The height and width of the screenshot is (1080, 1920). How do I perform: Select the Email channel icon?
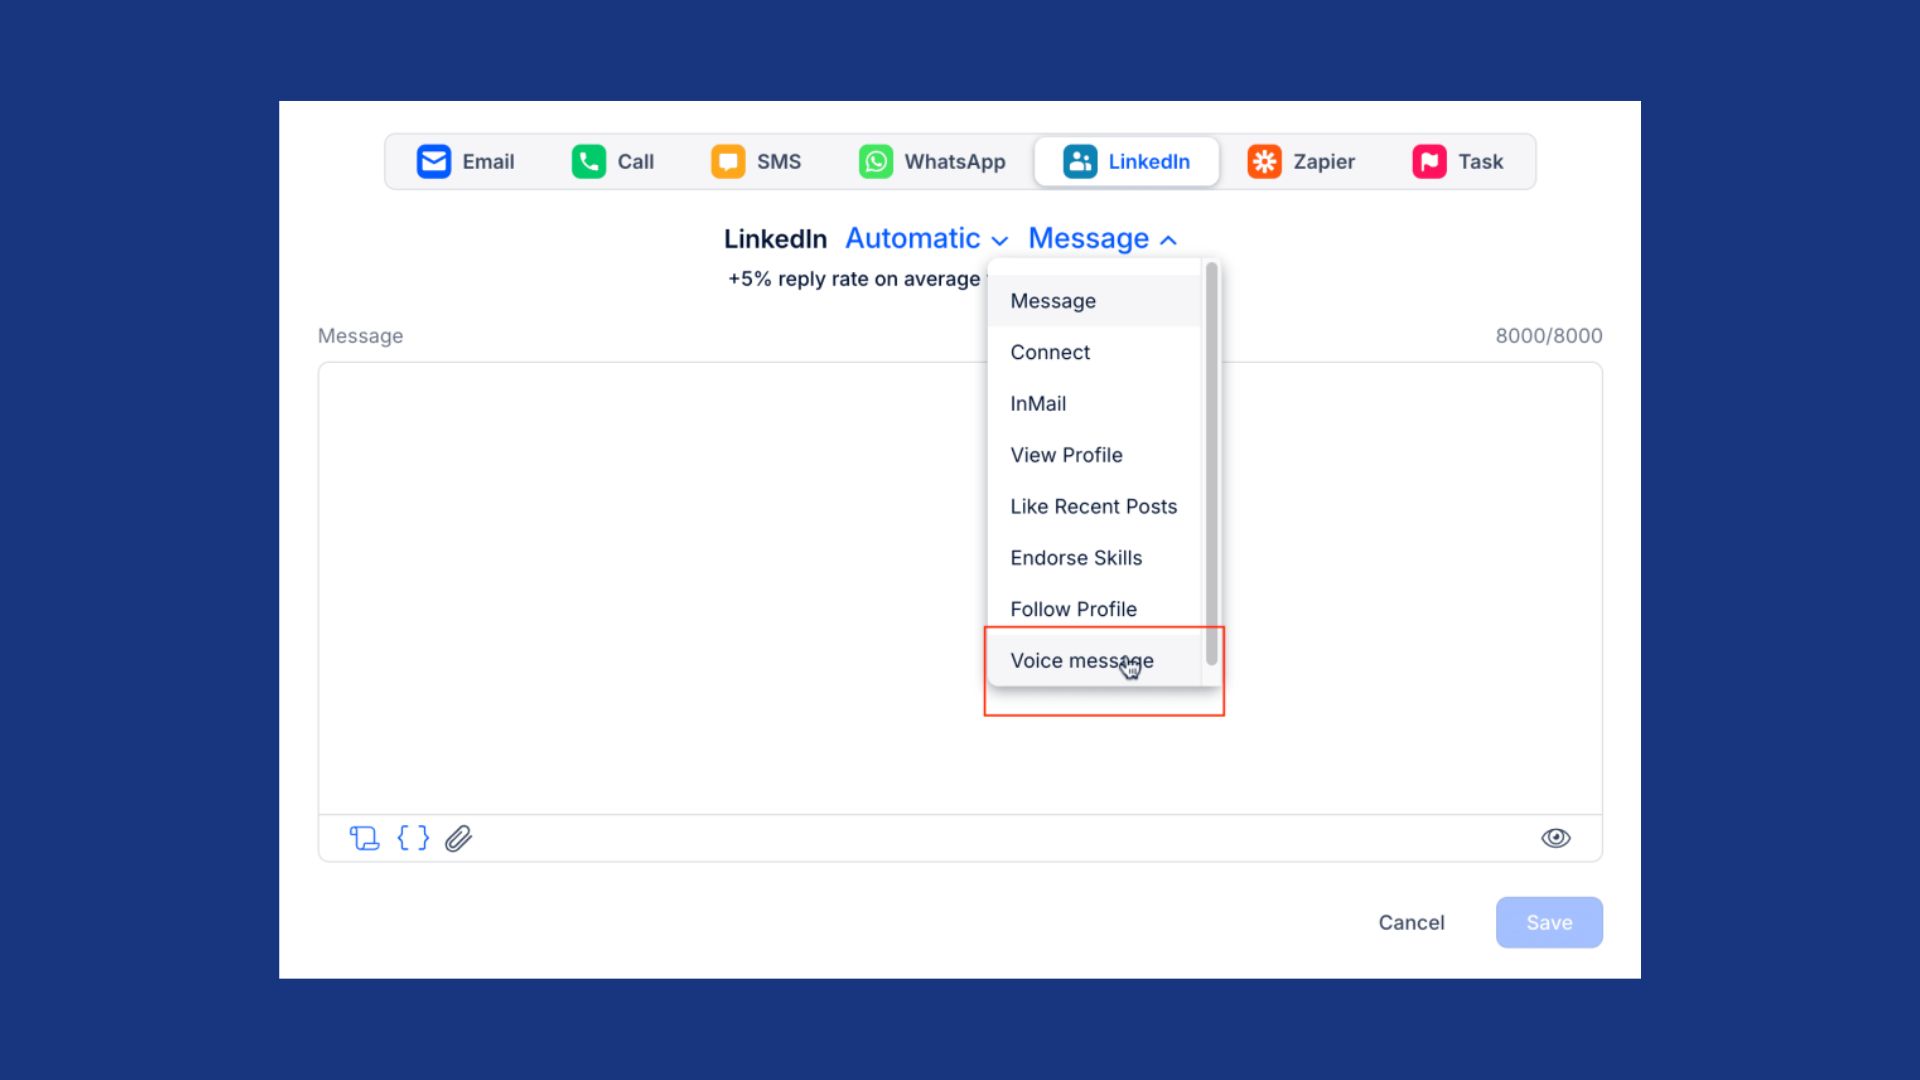pyautogui.click(x=434, y=161)
